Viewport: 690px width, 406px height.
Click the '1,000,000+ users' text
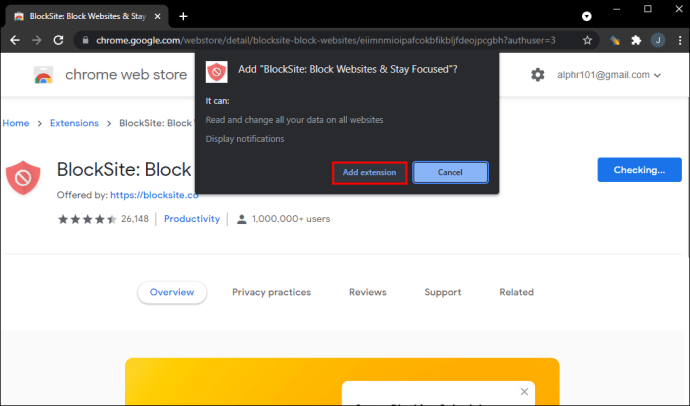[x=291, y=219]
